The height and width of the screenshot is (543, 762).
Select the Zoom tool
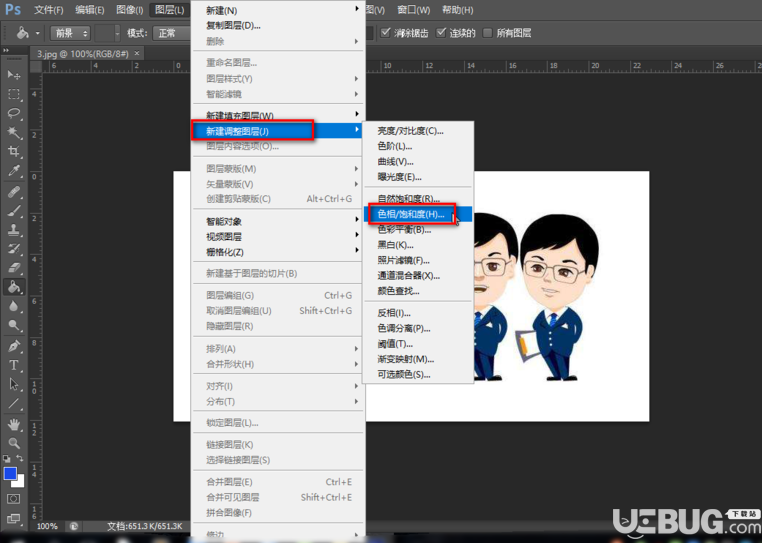(x=14, y=443)
